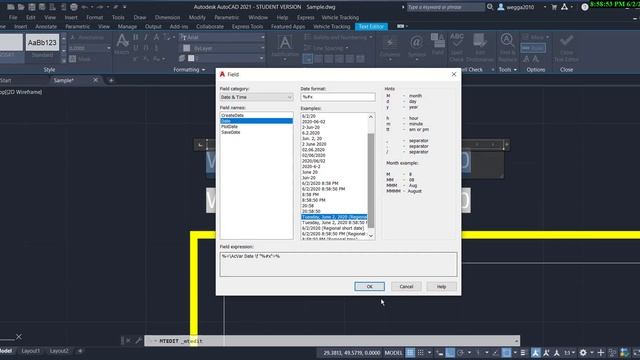The height and width of the screenshot is (360, 640).
Task: Close the Field dialog with X
Action: [x=454, y=74]
